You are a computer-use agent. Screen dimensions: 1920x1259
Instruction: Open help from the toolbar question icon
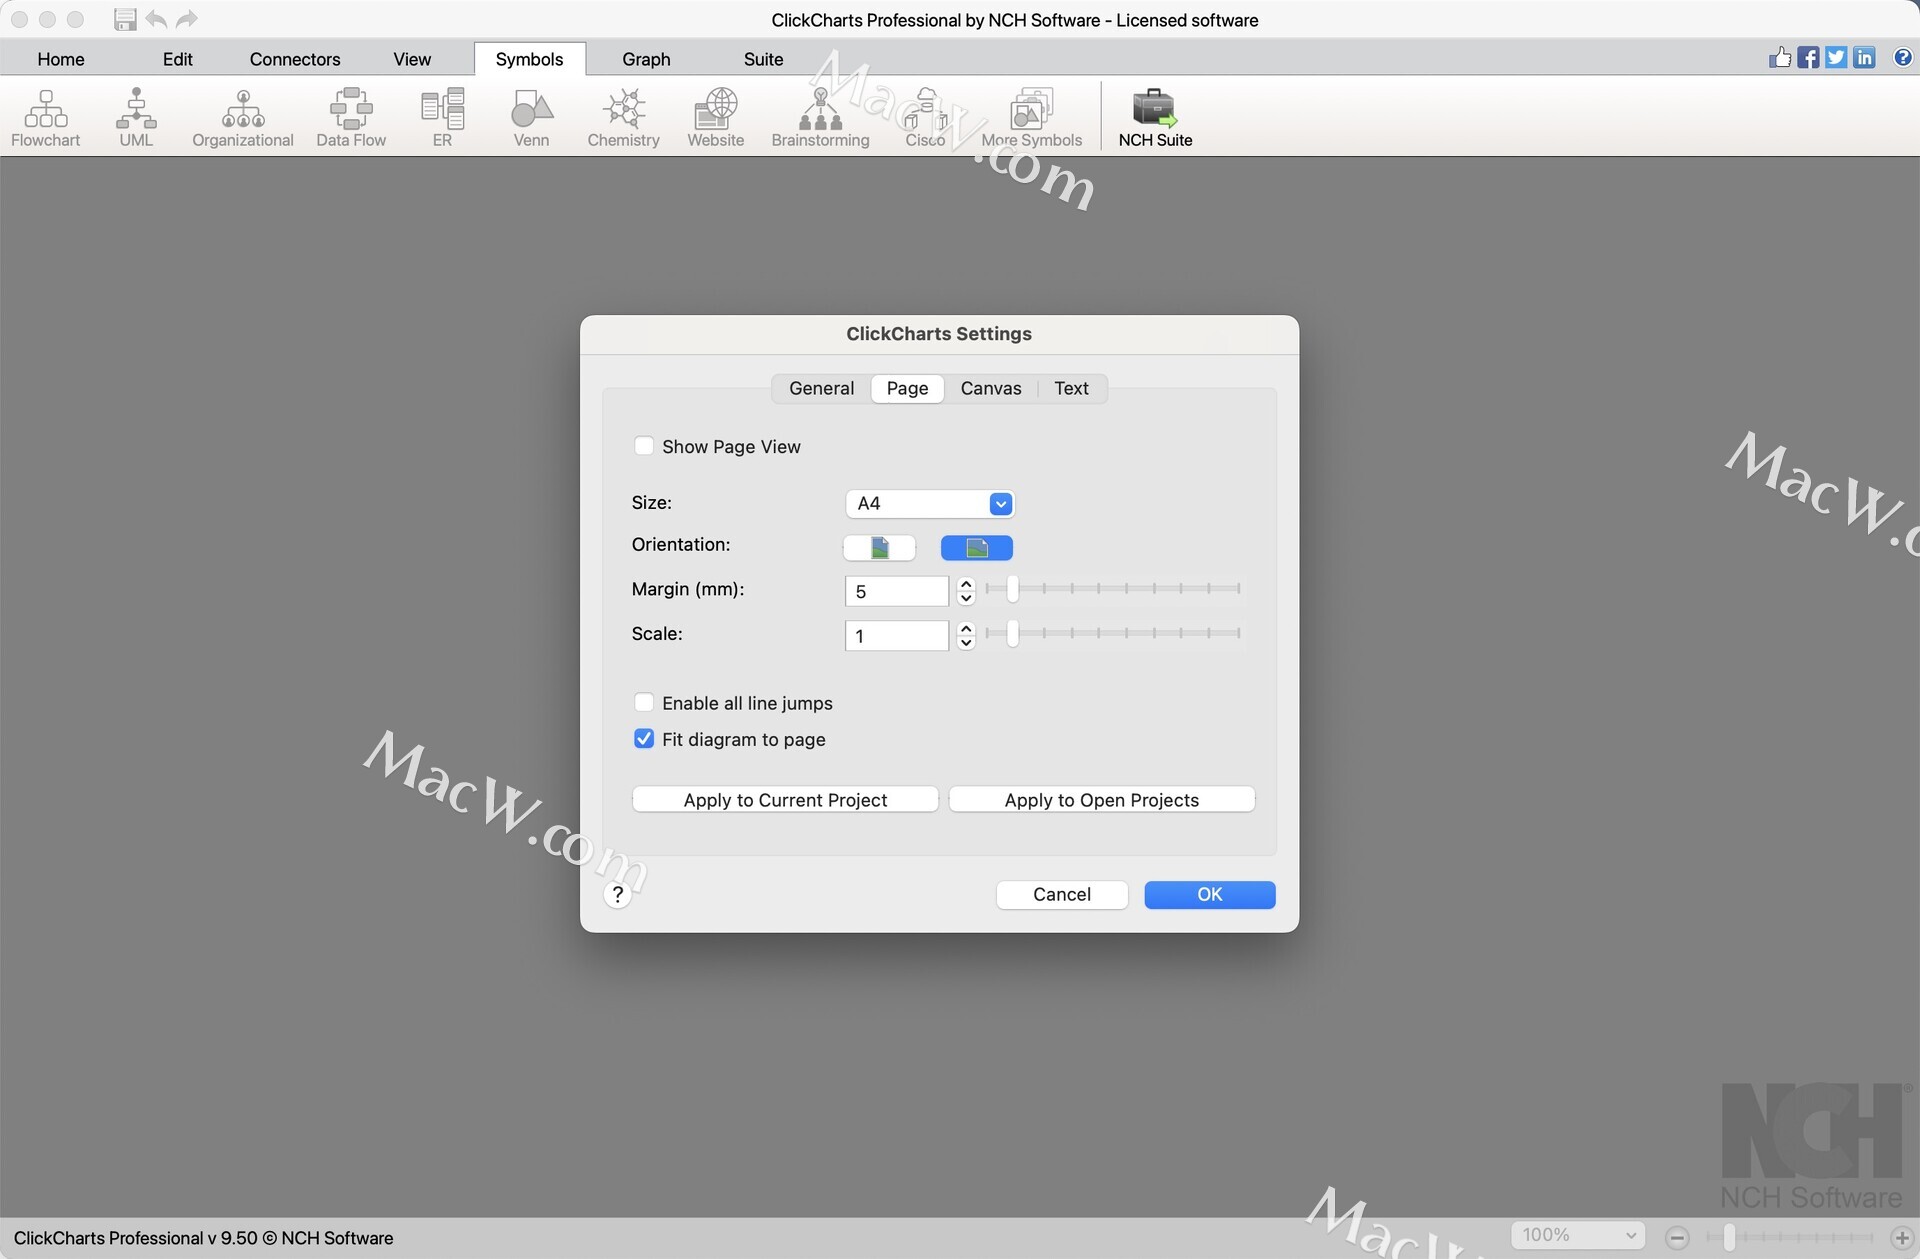(1903, 57)
